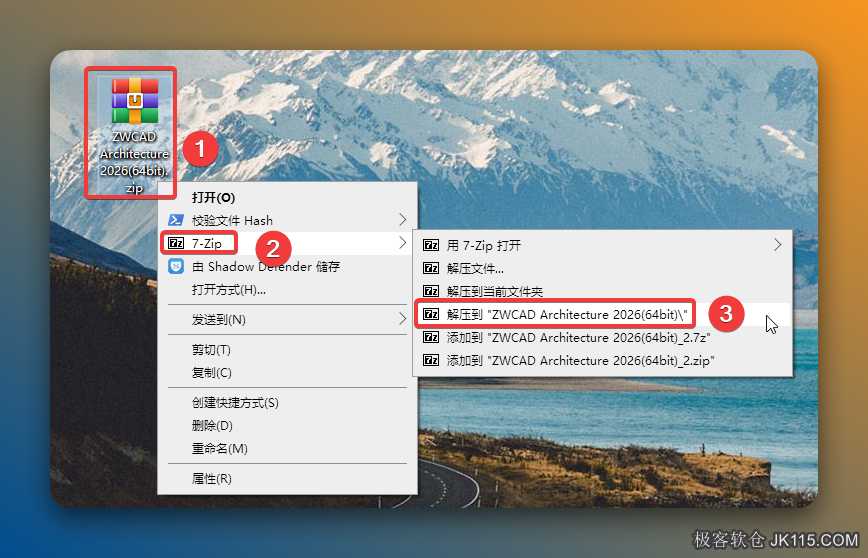
Task: Open the 校验文件 Hash menu entry
Action: [x=287, y=220]
